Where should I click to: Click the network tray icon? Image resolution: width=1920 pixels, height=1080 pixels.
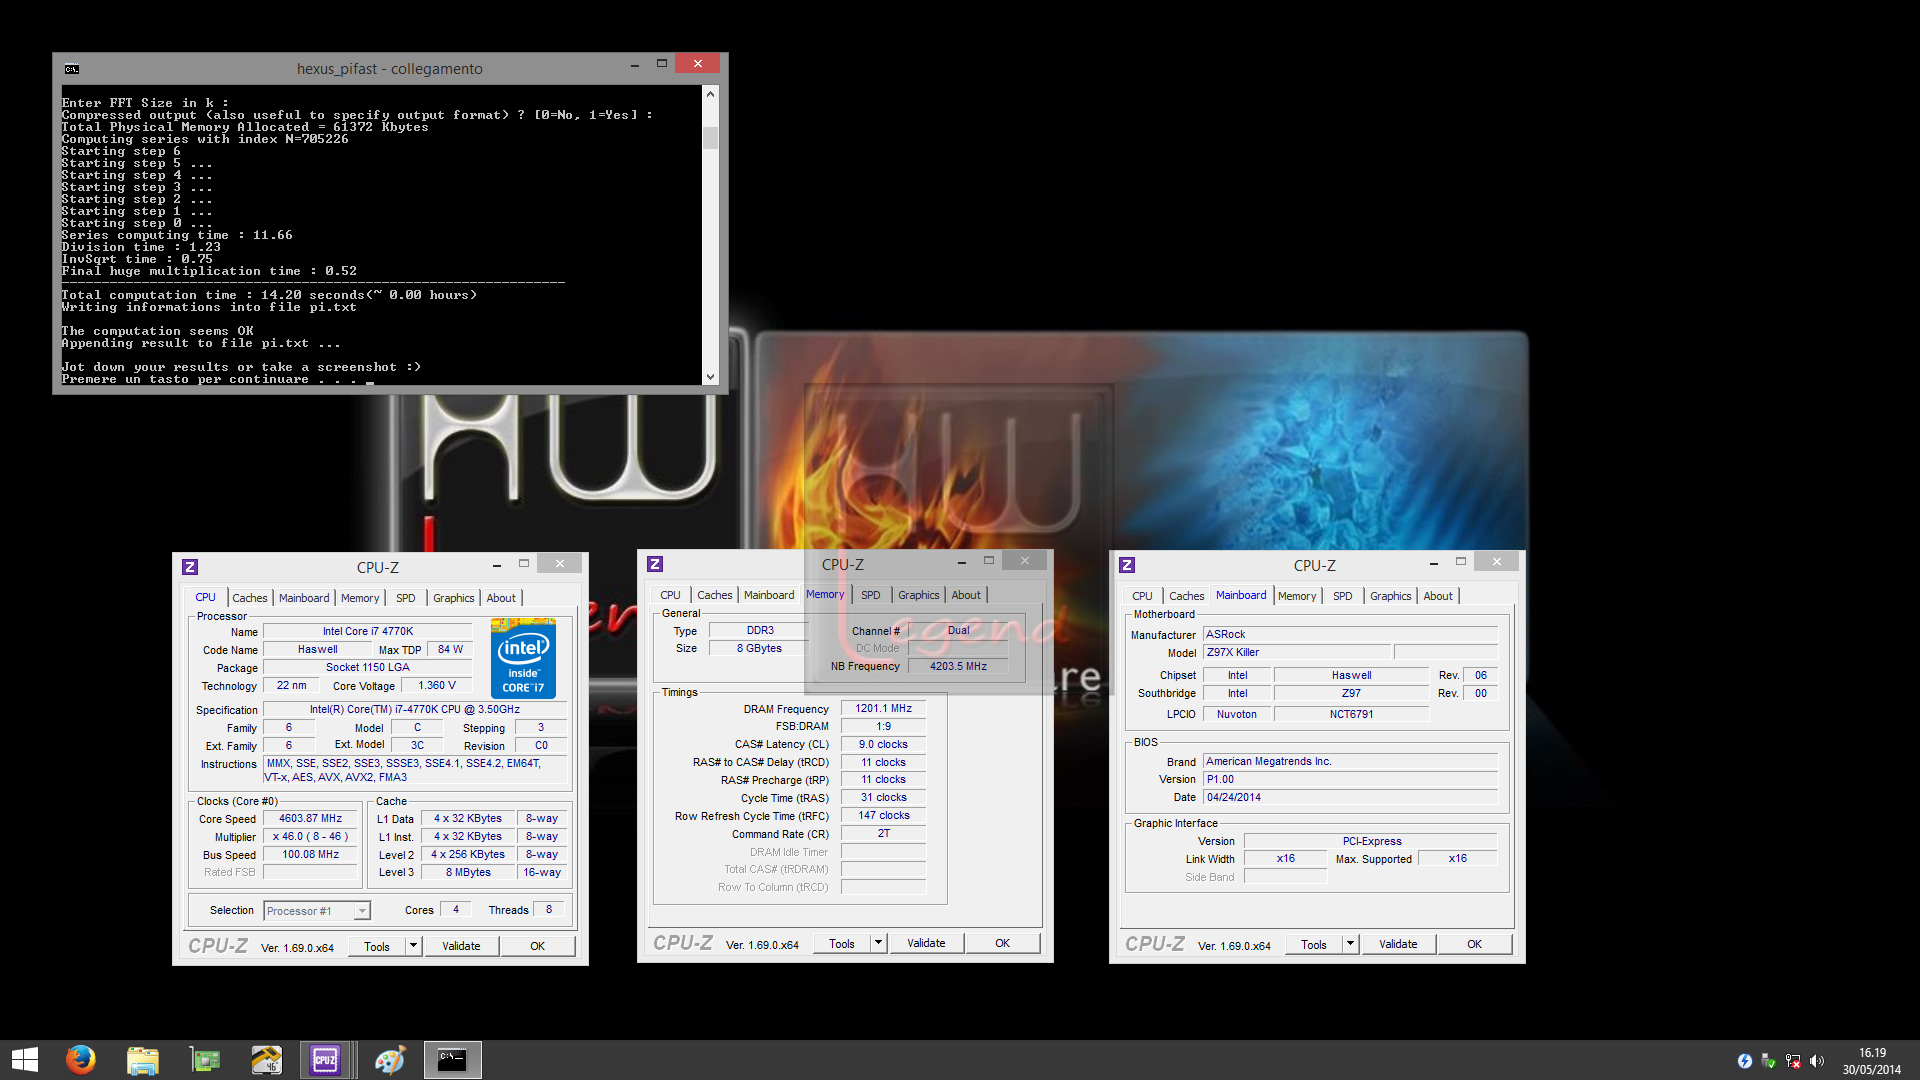click(1793, 1061)
